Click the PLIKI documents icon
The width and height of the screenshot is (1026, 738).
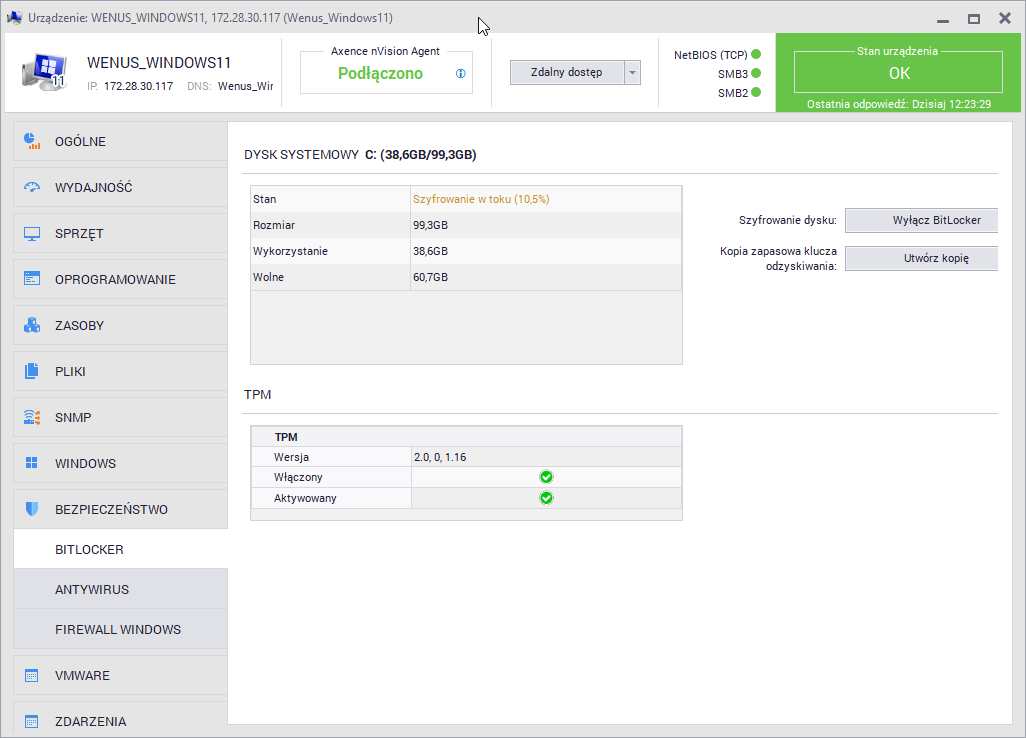pyautogui.click(x=31, y=371)
